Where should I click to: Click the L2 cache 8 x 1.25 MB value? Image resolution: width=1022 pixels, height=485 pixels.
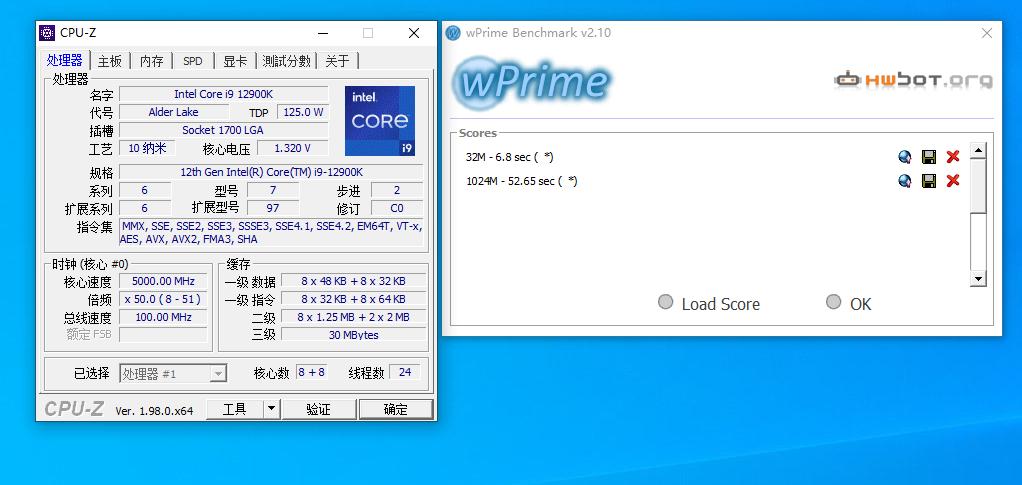point(354,317)
